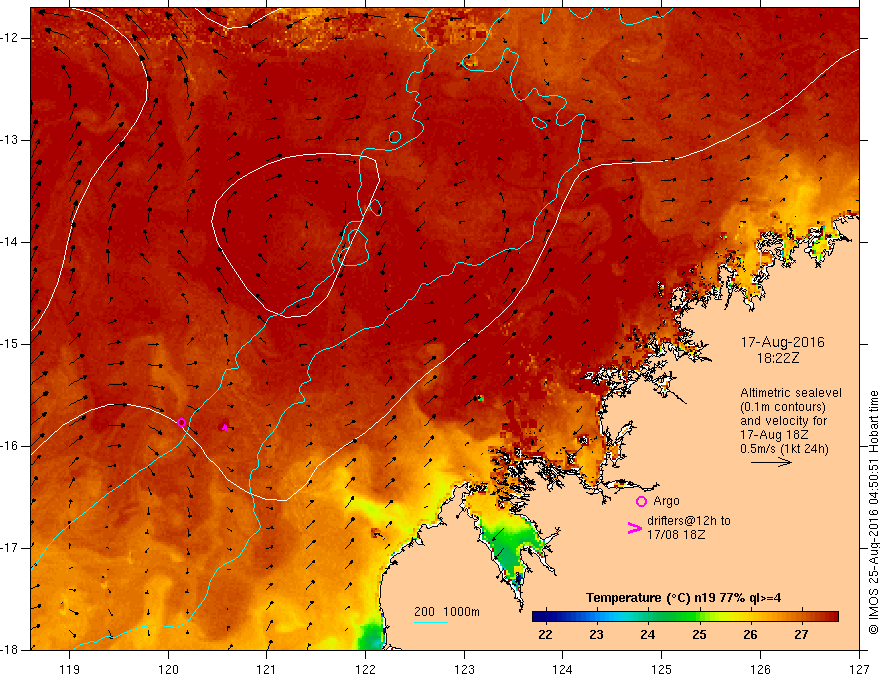Image resolution: width=880 pixels, height=680 pixels.
Task: Click the Argo legend circle symbol
Action: (x=641, y=501)
